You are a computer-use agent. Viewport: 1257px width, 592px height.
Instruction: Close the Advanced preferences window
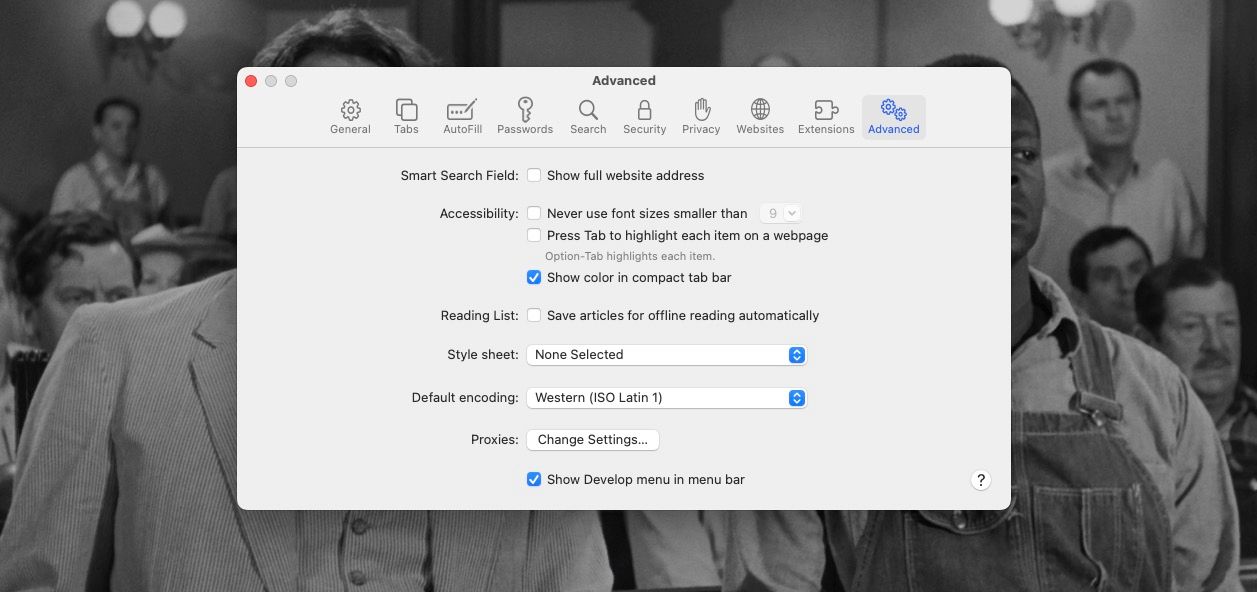coord(251,81)
